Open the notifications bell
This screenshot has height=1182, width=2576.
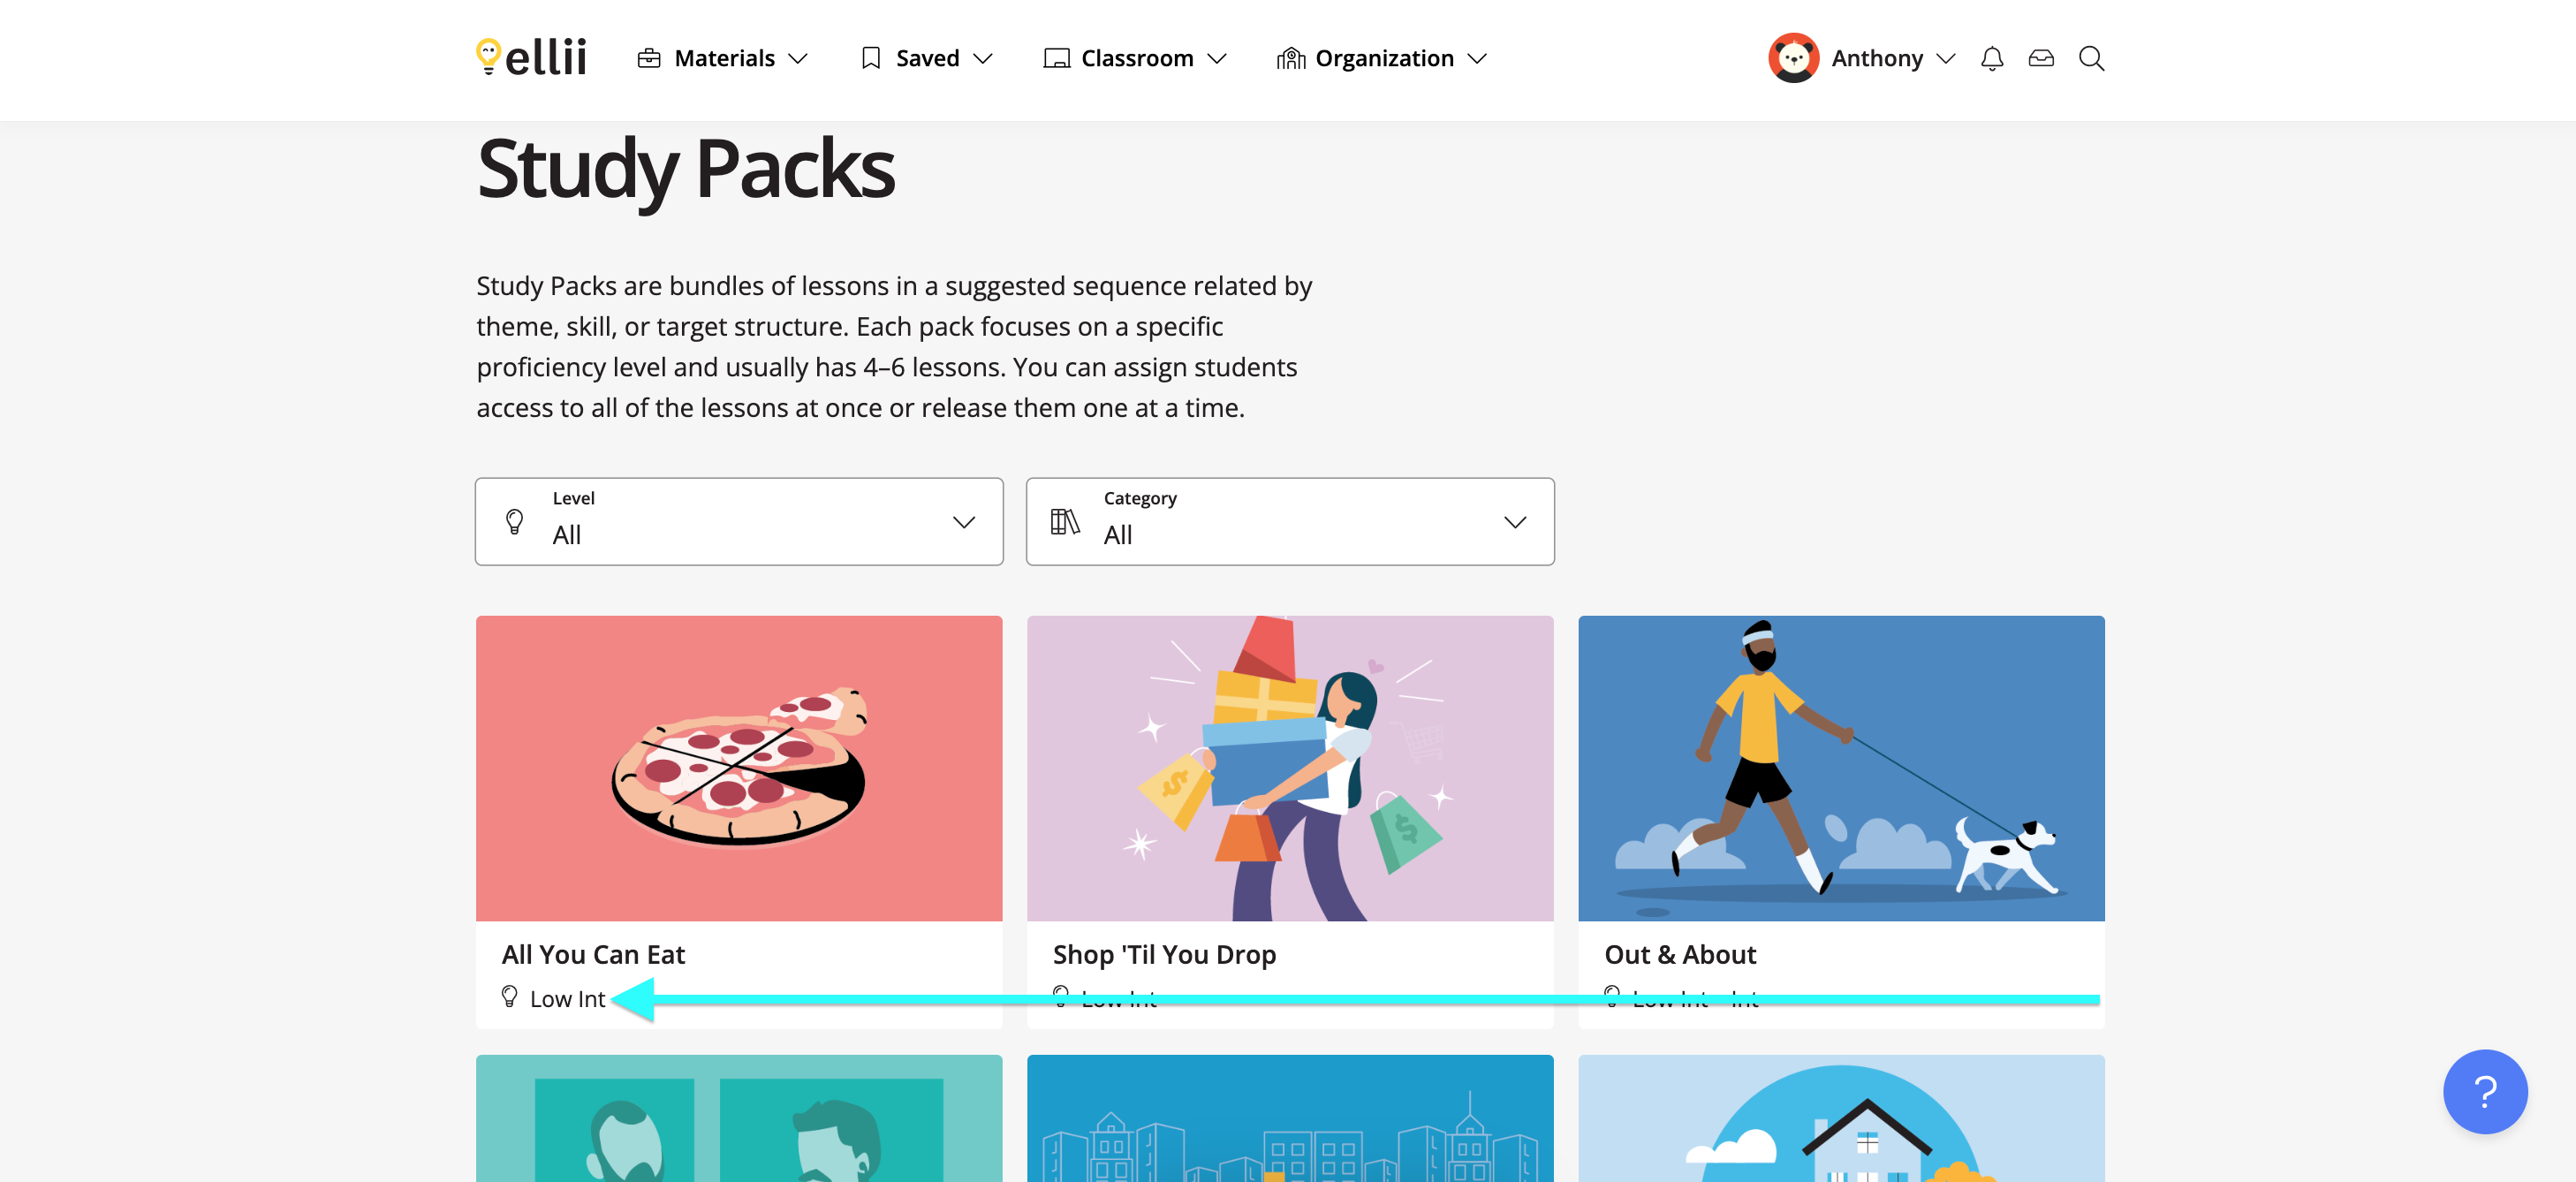pyautogui.click(x=1991, y=59)
